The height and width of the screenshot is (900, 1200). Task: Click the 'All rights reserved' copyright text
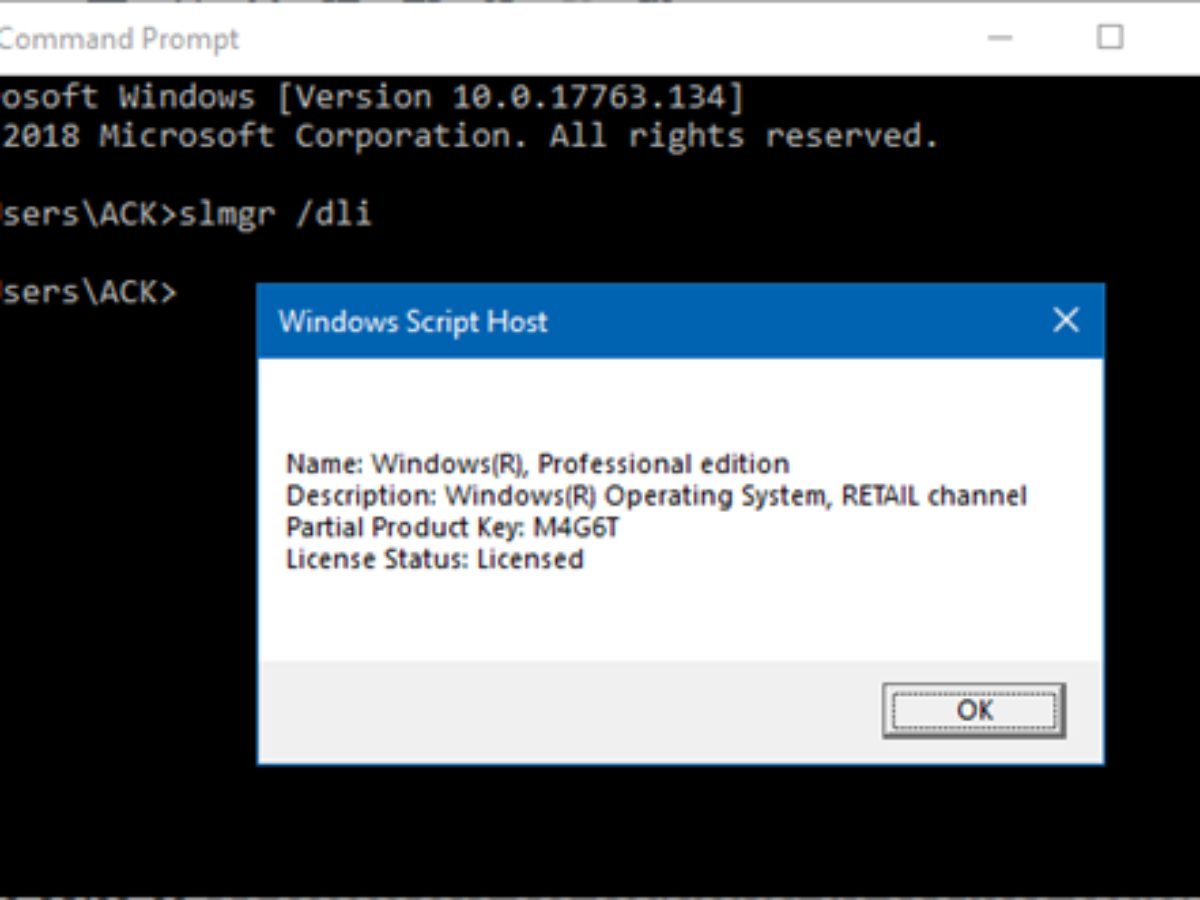[744, 135]
